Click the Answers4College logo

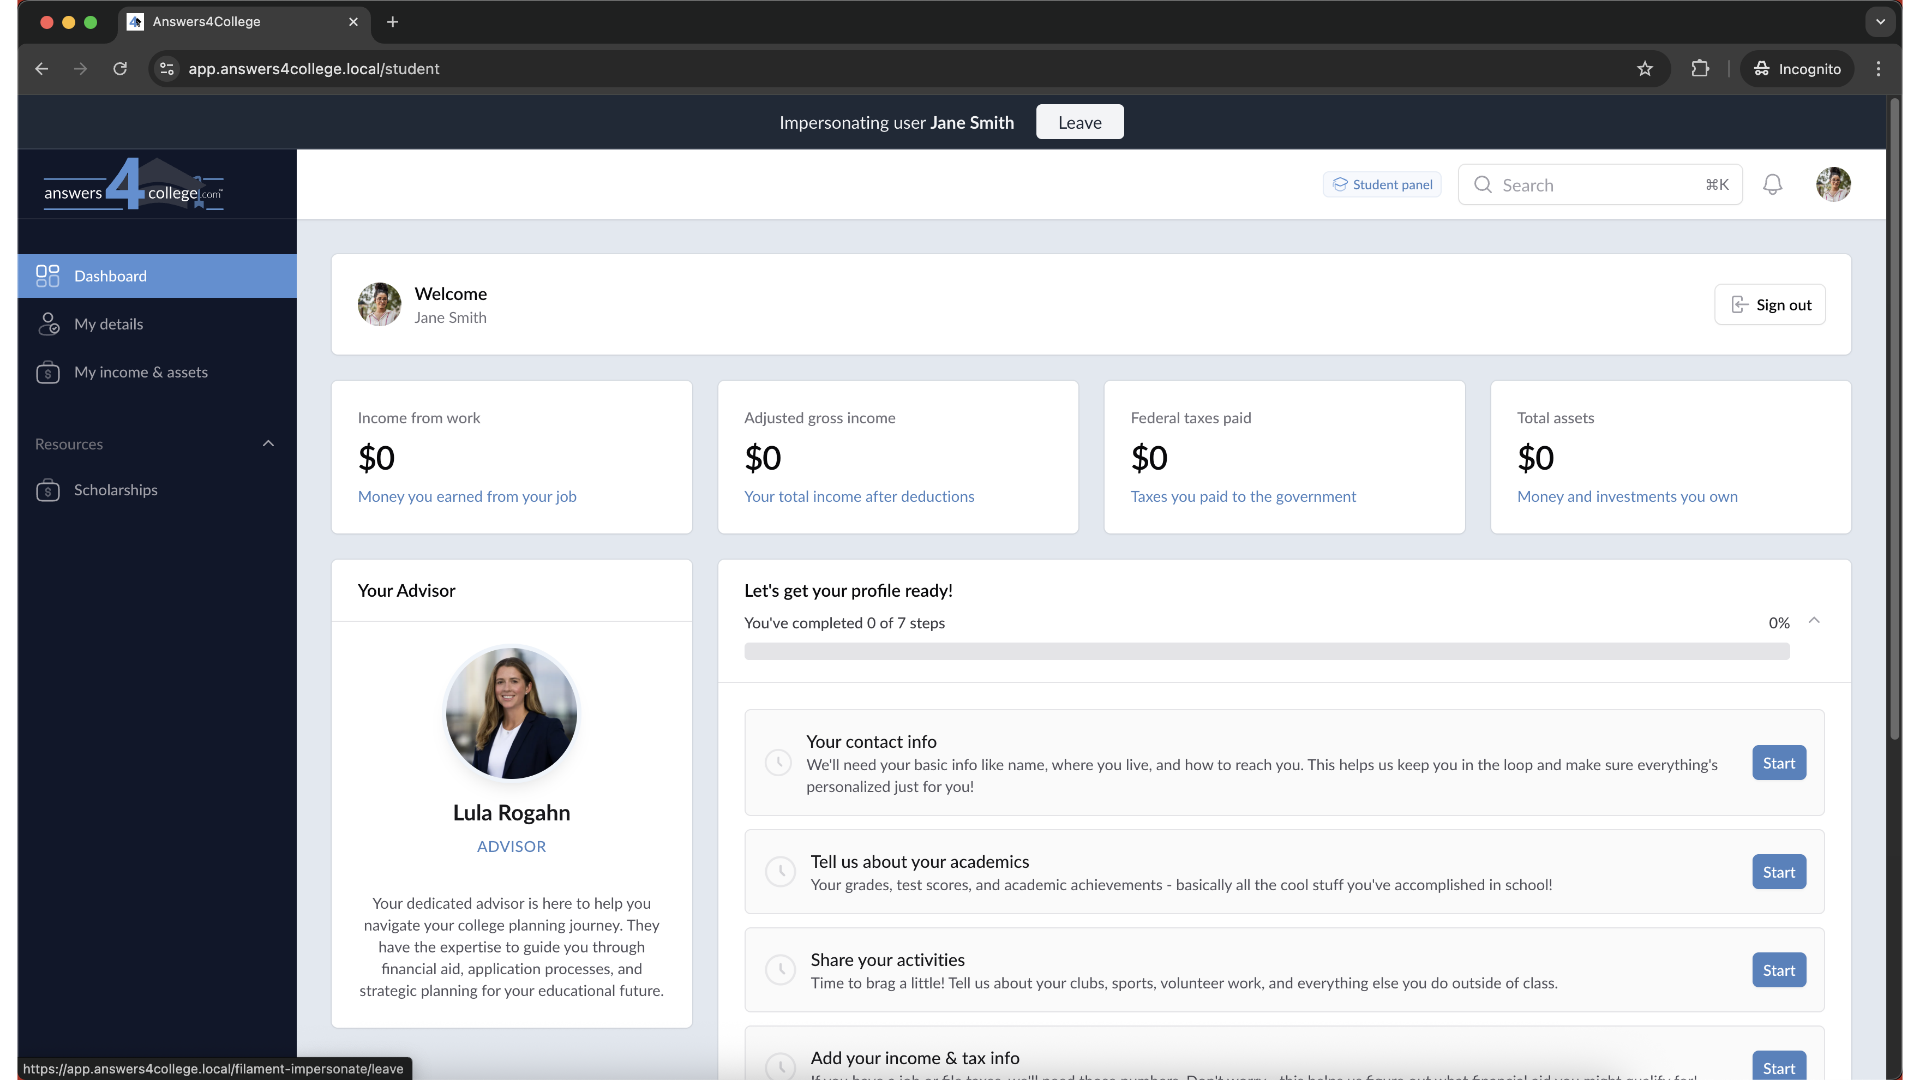[133, 185]
